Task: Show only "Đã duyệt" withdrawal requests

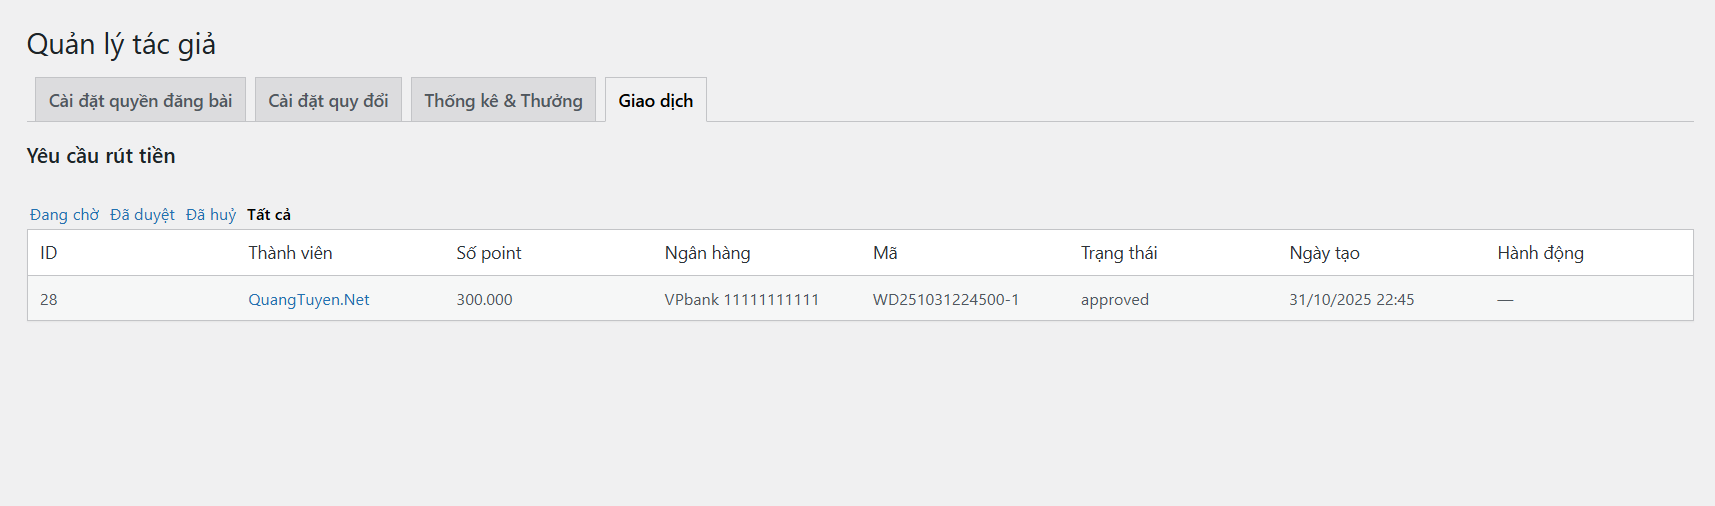Action: point(142,215)
